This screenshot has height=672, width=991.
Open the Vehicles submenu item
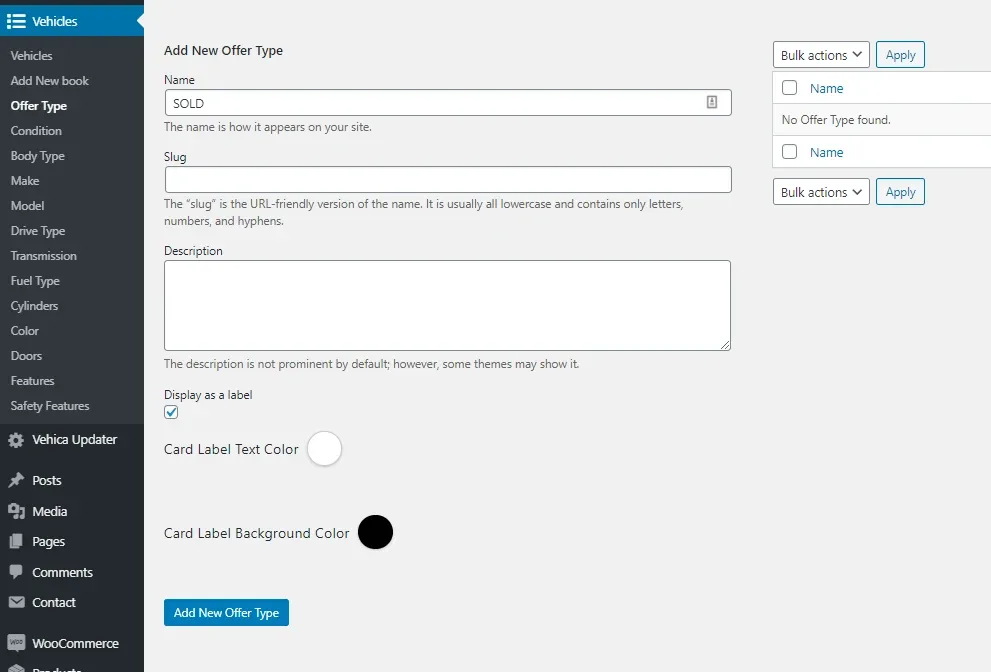click(32, 56)
